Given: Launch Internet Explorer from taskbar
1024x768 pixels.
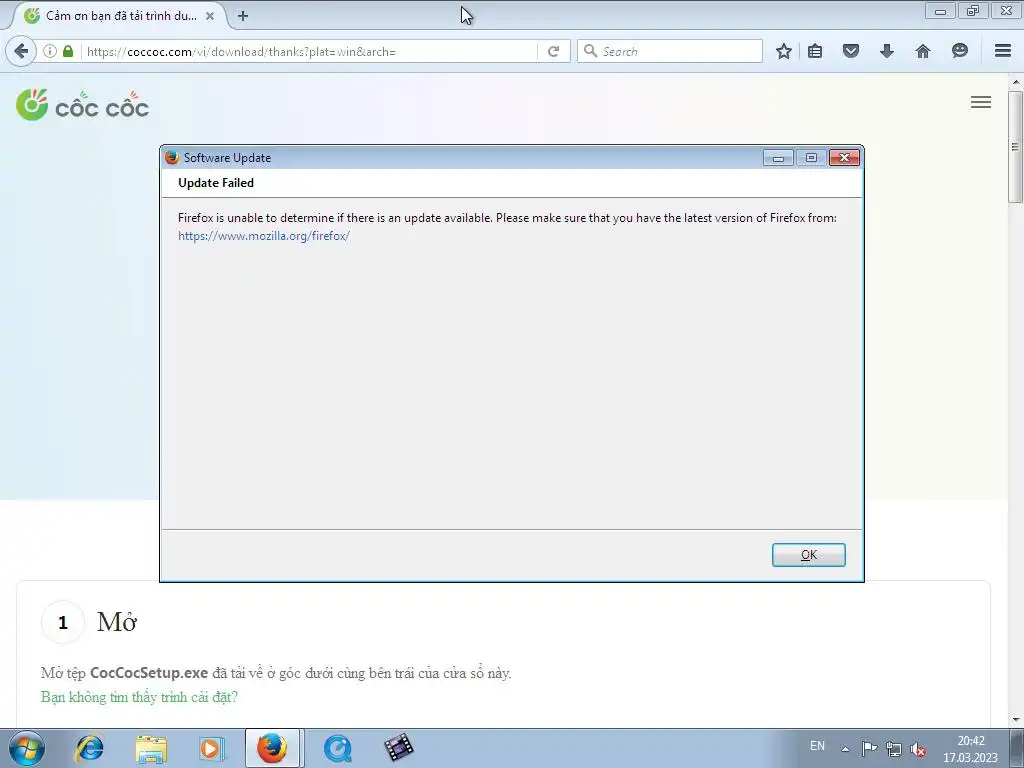Looking at the screenshot, I should pyautogui.click(x=89, y=748).
